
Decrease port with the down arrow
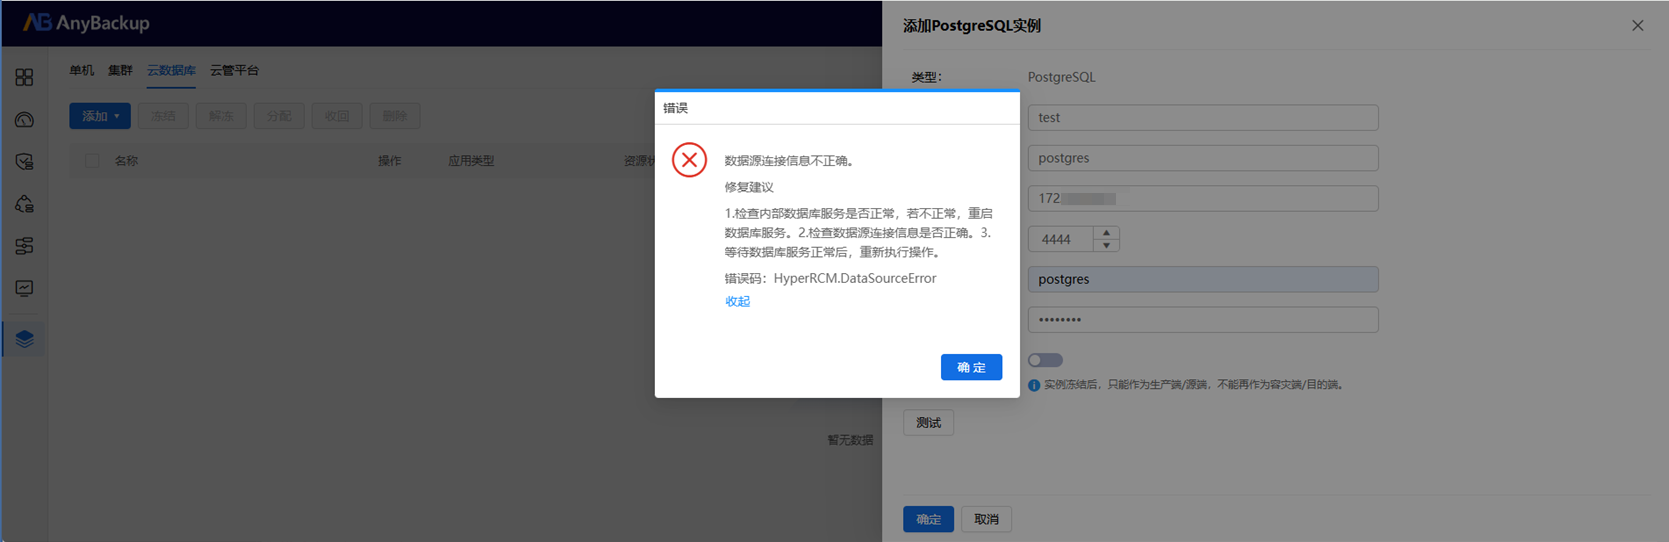click(x=1106, y=245)
